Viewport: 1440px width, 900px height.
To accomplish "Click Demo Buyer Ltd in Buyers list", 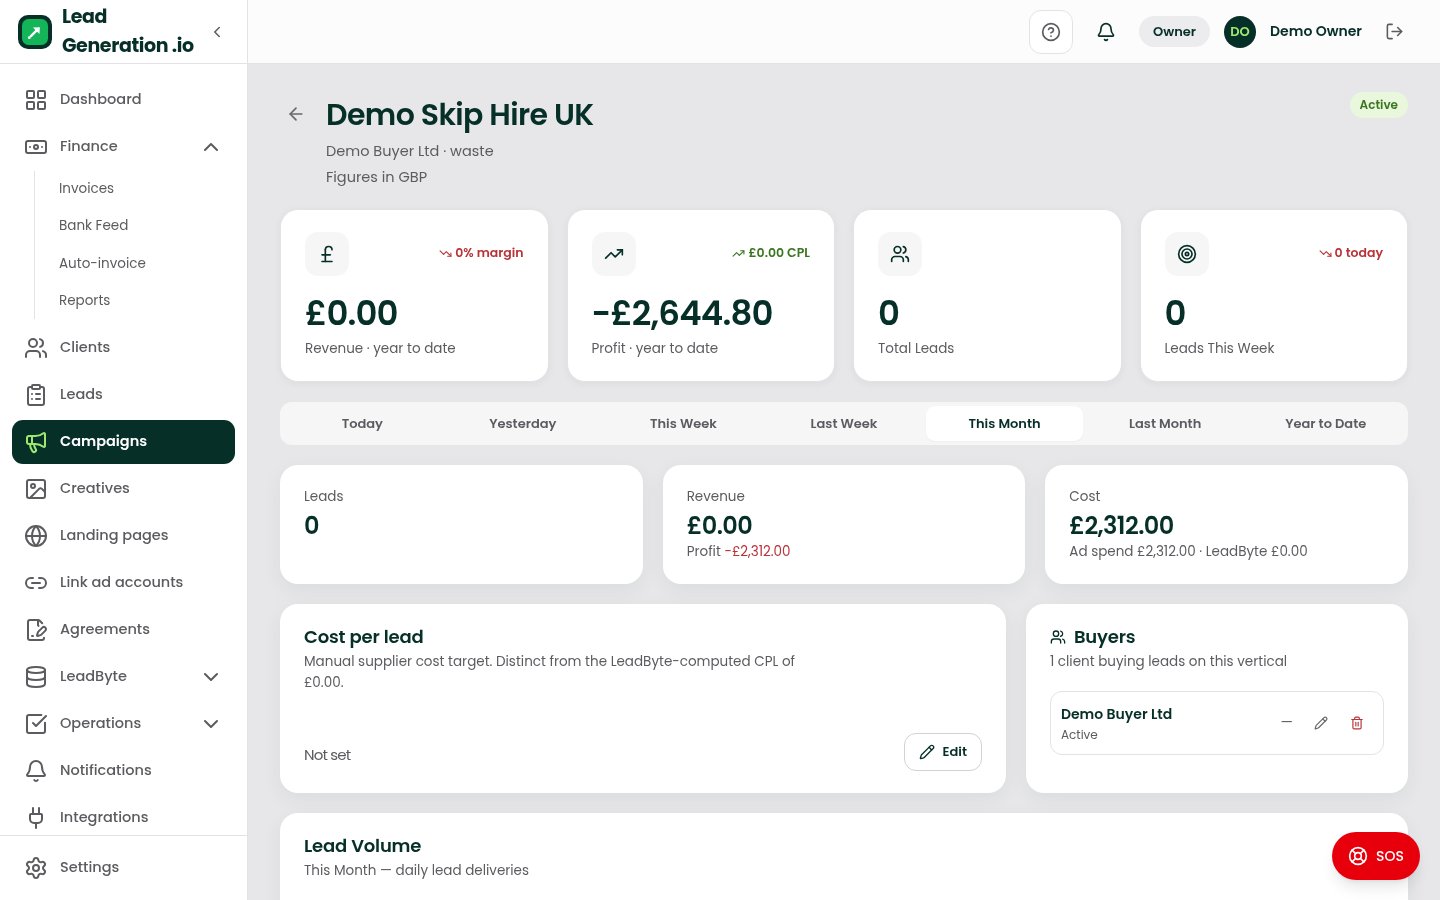I will 1116,714.
